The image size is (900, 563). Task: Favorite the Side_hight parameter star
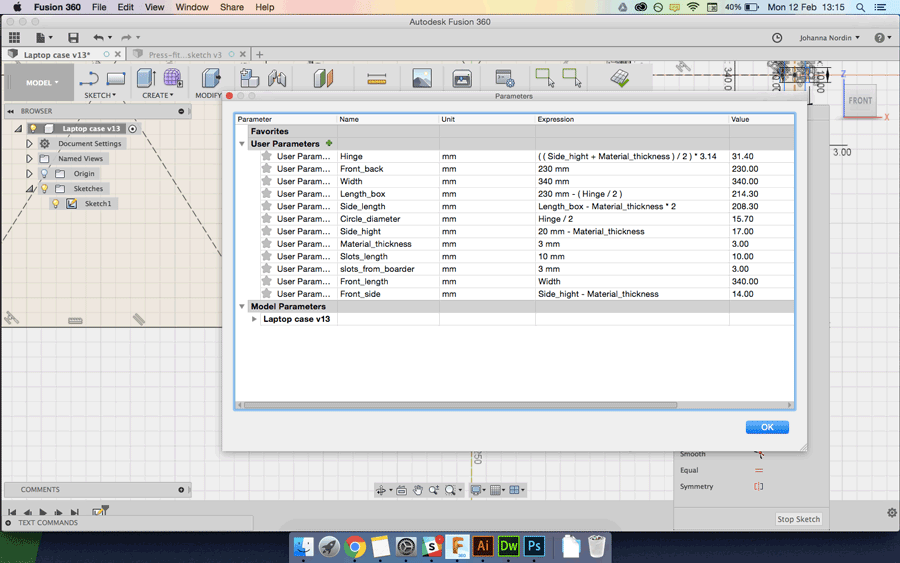coord(266,231)
